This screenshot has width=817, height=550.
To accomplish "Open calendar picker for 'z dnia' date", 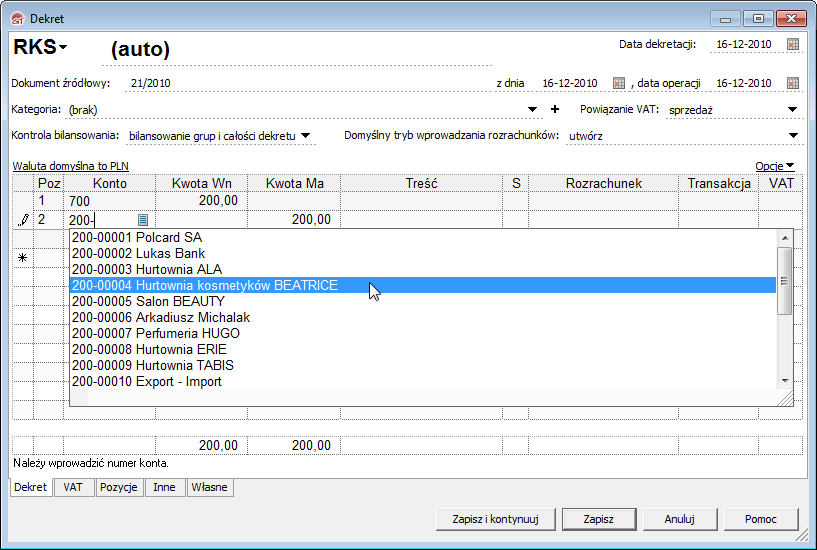I will tap(618, 83).
